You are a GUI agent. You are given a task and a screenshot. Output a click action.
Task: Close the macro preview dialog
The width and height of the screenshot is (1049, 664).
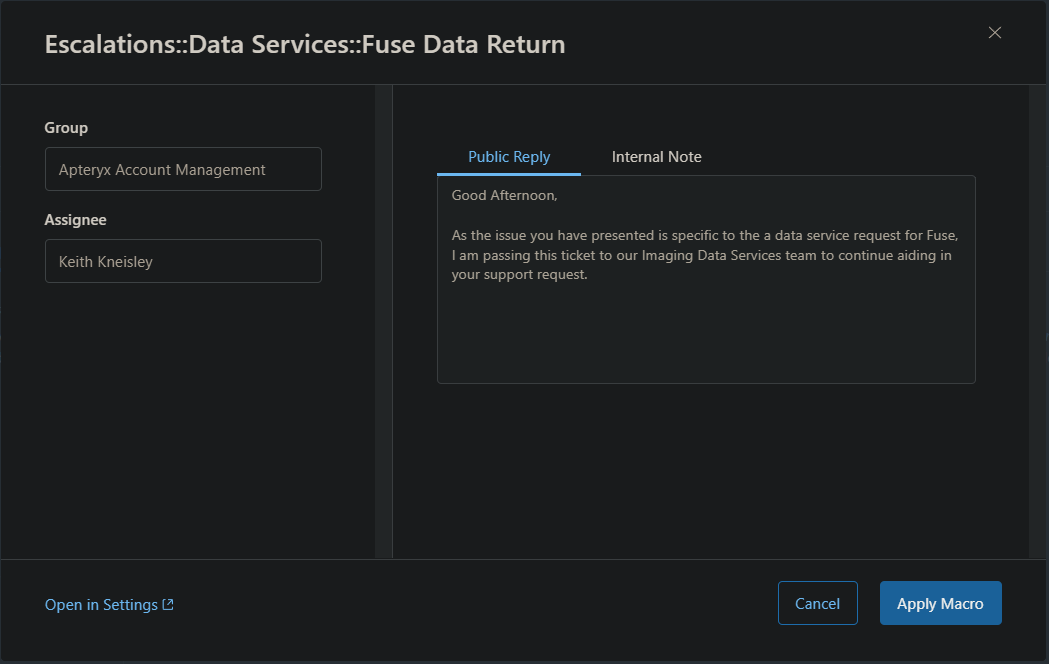(x=994, y=33)
